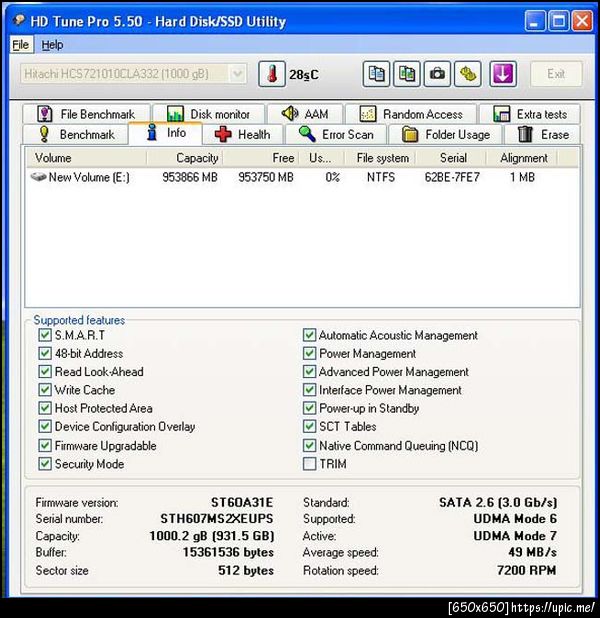Screen dimensions: 600x618
Task: Toggle the S.M.A.R.T checkbox
Action: [x=45, y=335]
